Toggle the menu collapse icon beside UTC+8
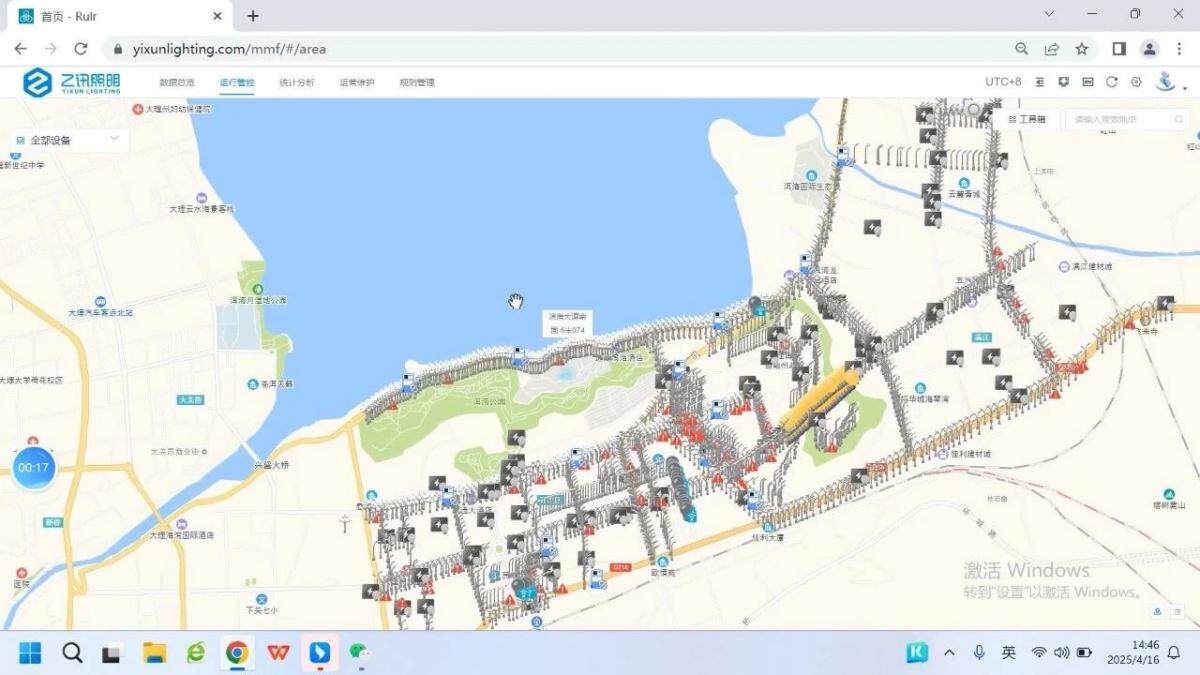 coord(1040,82)
